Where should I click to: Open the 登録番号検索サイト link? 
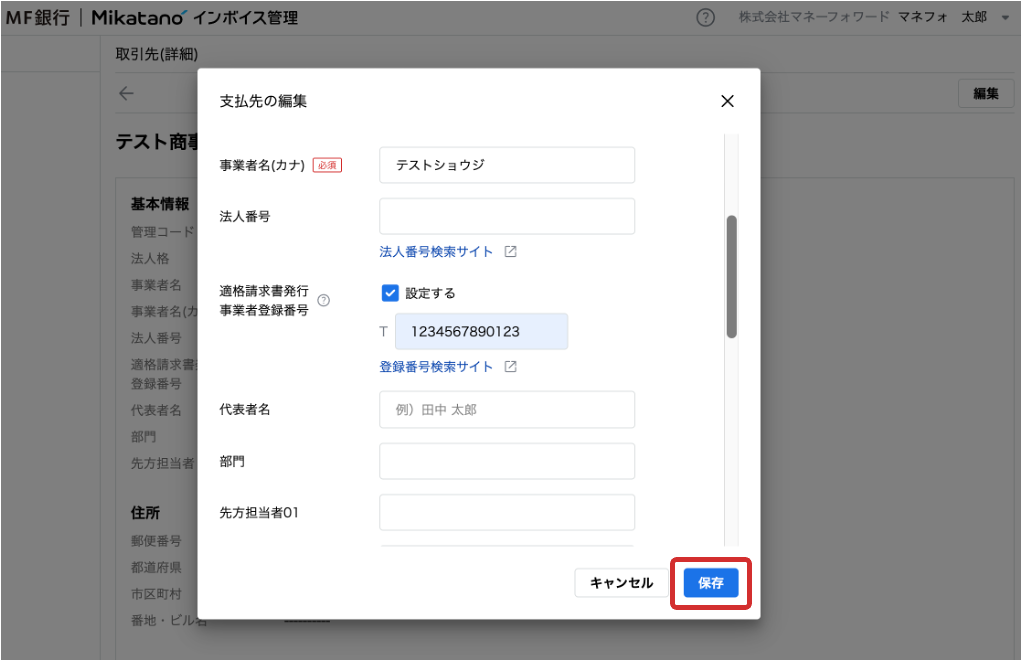pyautogui.click(x=436, y=367)
